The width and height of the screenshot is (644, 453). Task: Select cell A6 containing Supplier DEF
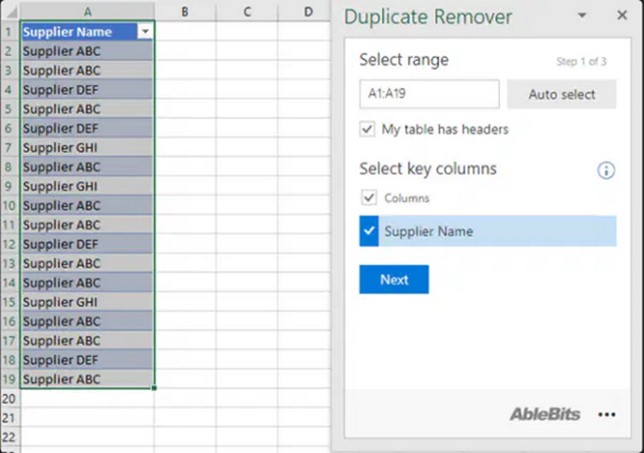tap(87, 128)
